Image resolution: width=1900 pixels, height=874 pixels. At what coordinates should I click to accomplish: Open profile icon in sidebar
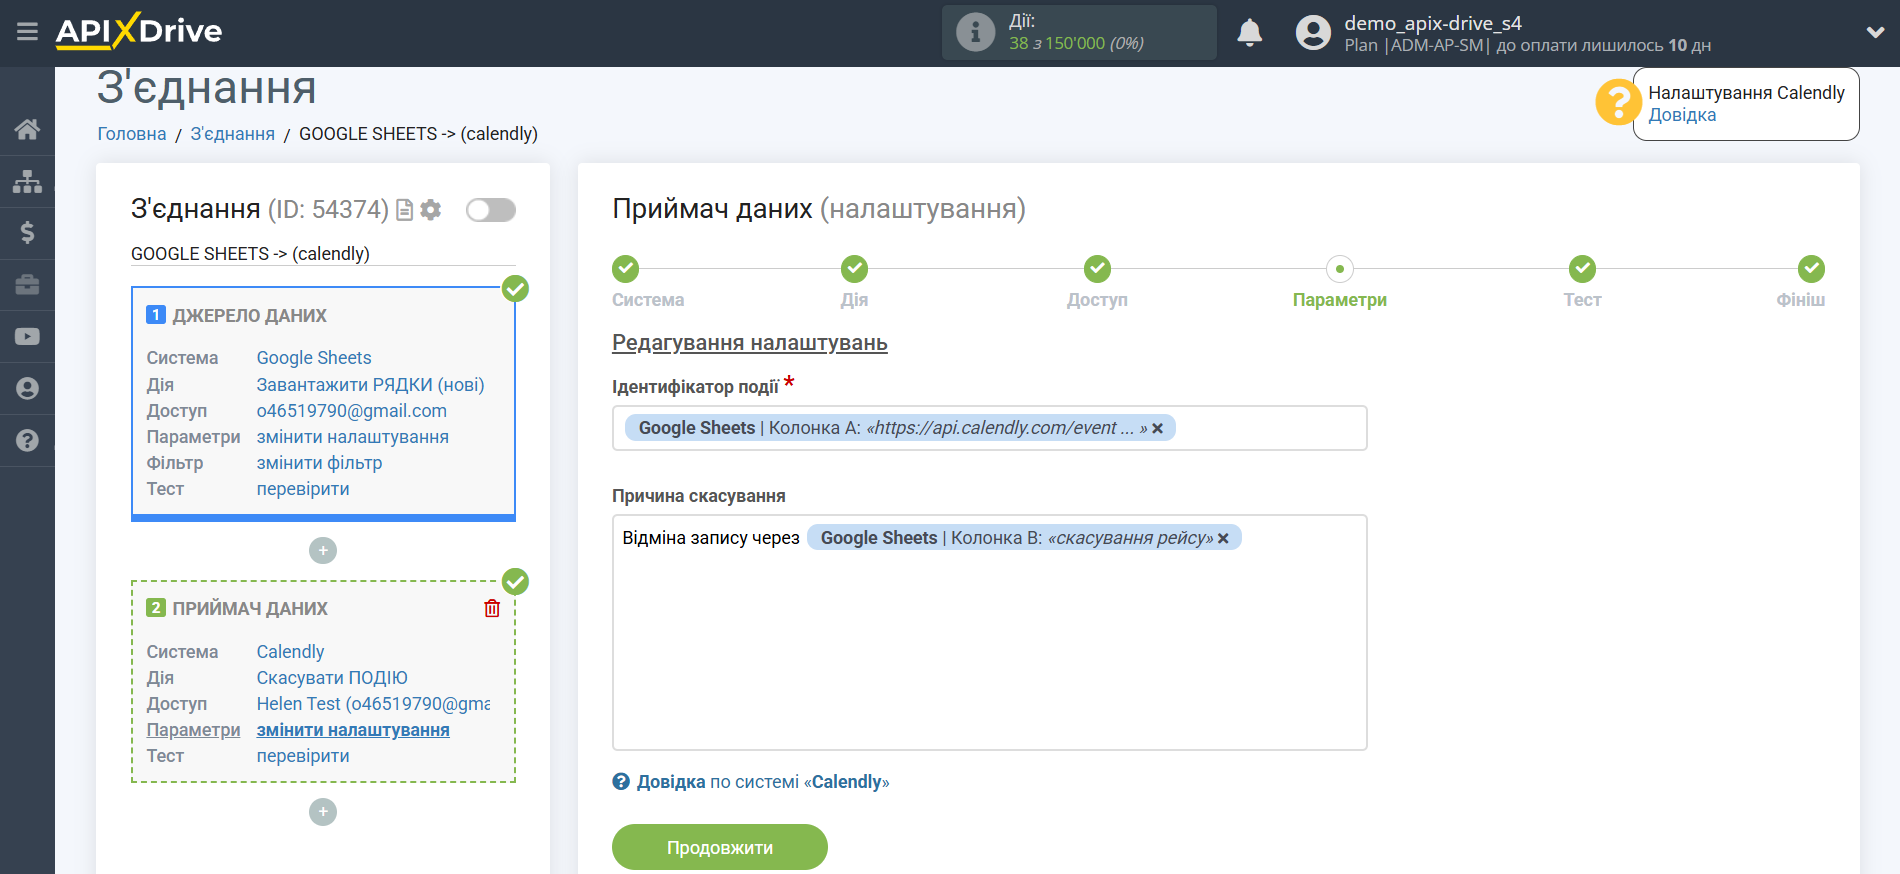click(27, 389)
